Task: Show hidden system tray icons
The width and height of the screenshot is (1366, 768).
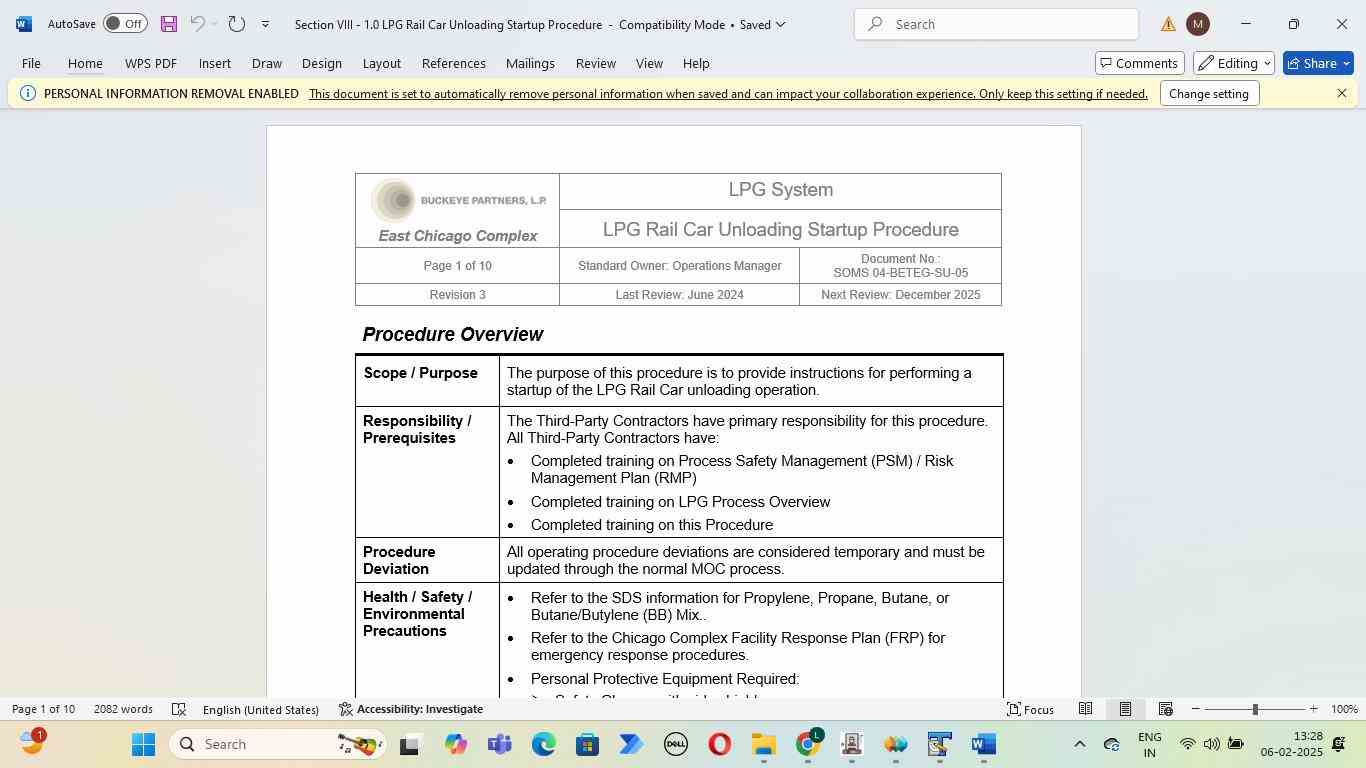Action: pos(1079,744)
